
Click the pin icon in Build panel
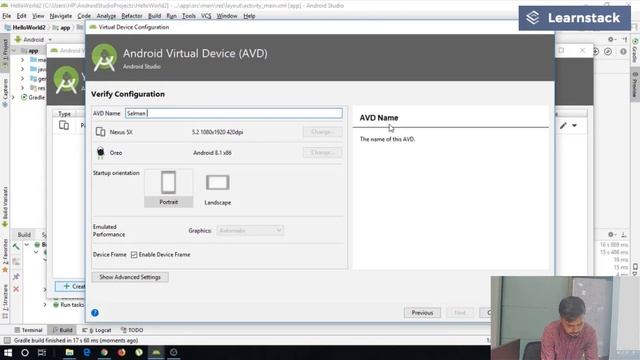coord(16,276)
